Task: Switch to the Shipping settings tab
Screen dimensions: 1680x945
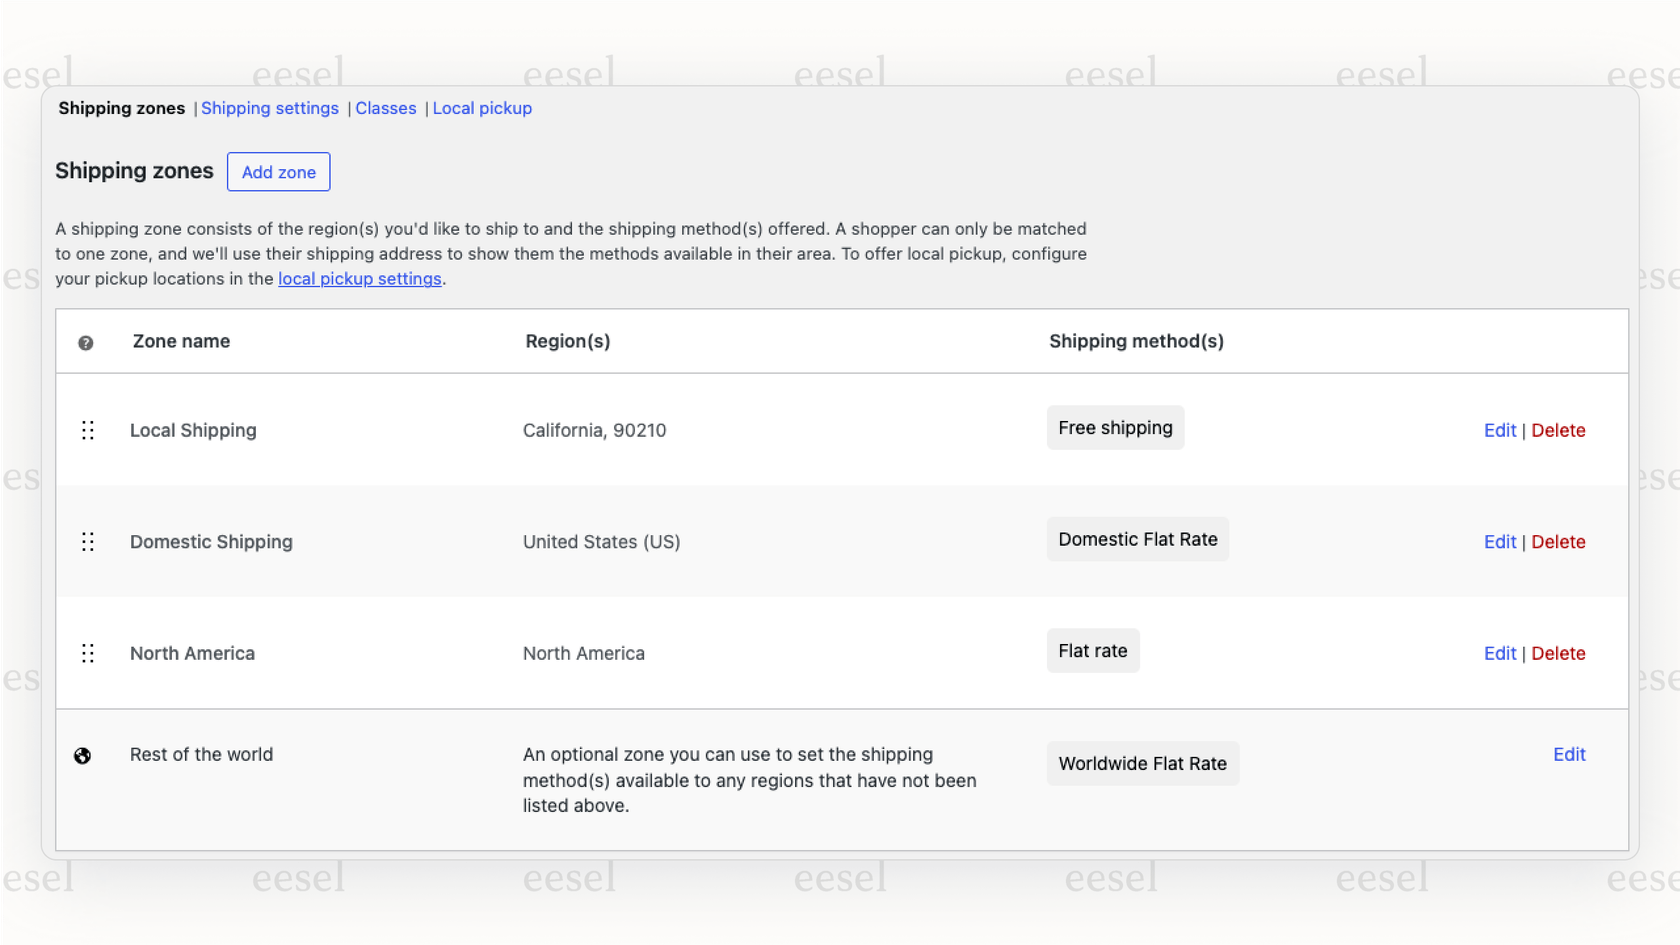Action: 269,108
